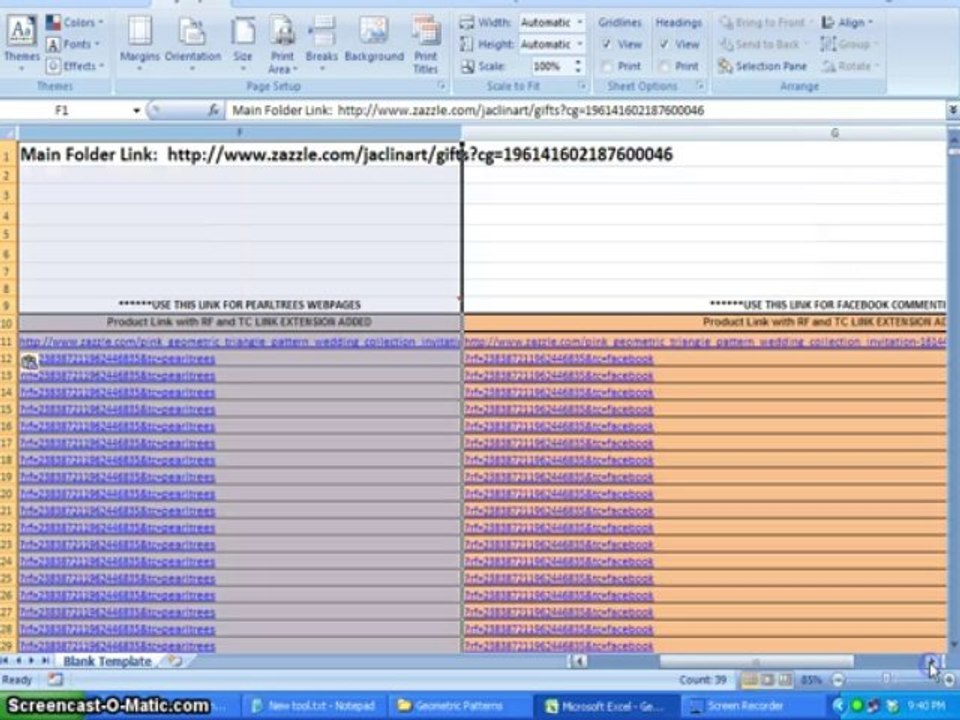This screenshot has width=960, height=720.
Task: Click the Paste Options icon in row 12
Action: click(29, 362)
